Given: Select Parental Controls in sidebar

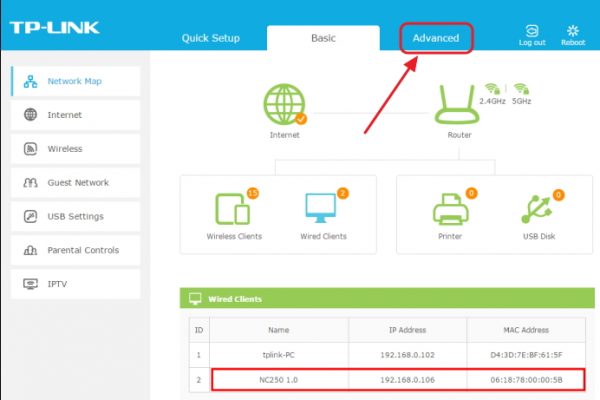Looking at the screenshot, I should click(x=76, y=250).
